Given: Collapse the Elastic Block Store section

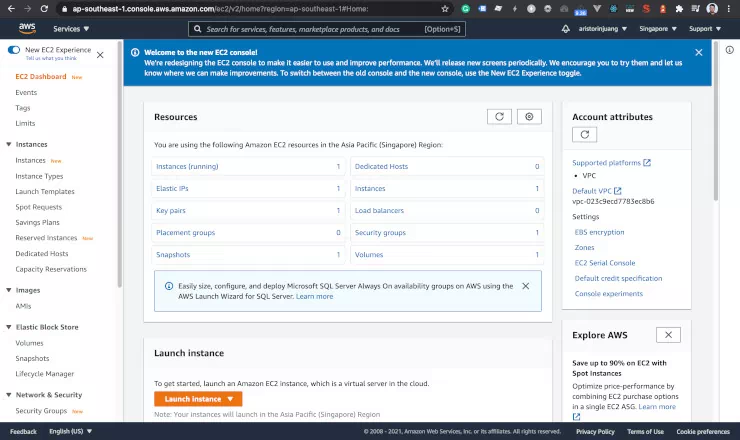Looking at the screenshot, I should (8, 327).
